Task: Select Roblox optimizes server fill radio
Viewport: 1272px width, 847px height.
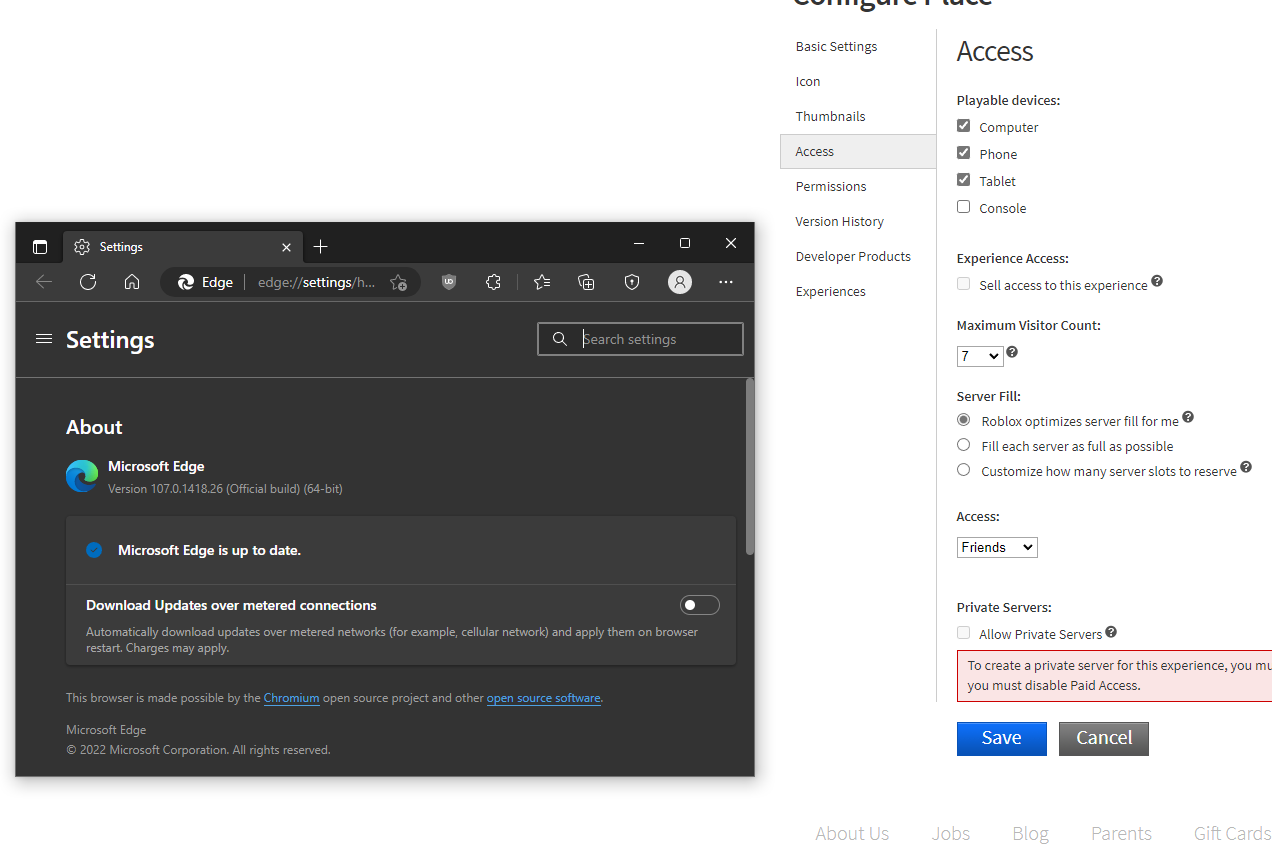Action: point(964,420)
